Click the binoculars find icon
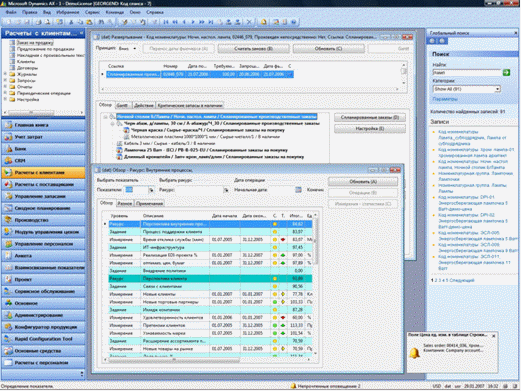Screen dimensions: 521x391 pos(101,22)
